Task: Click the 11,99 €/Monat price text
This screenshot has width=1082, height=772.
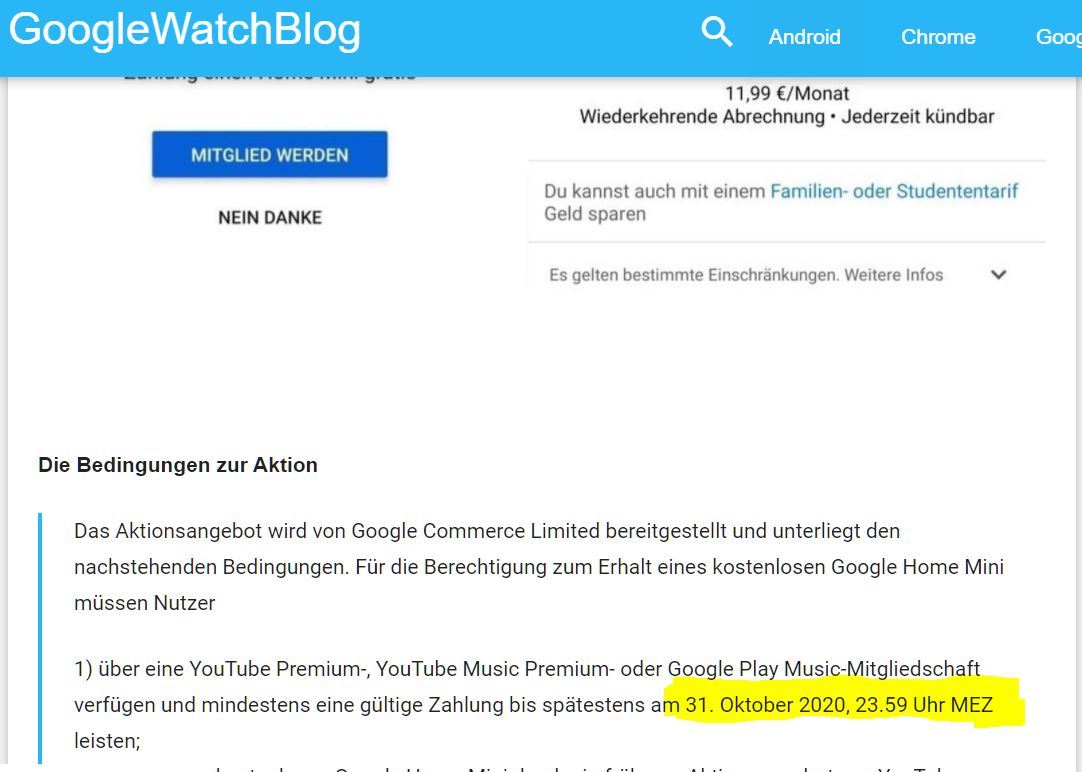Action: pyautogui.click(x=787, y=93)
